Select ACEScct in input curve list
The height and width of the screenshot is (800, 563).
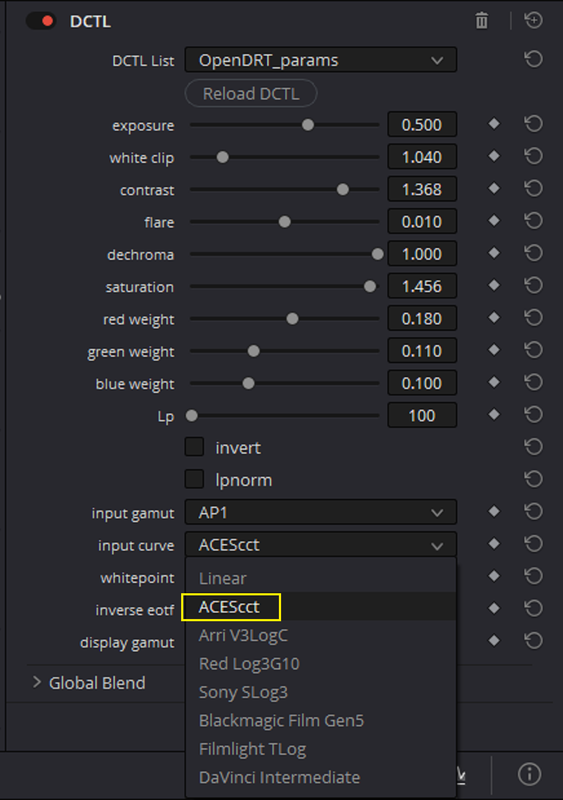tap(321, 607)
